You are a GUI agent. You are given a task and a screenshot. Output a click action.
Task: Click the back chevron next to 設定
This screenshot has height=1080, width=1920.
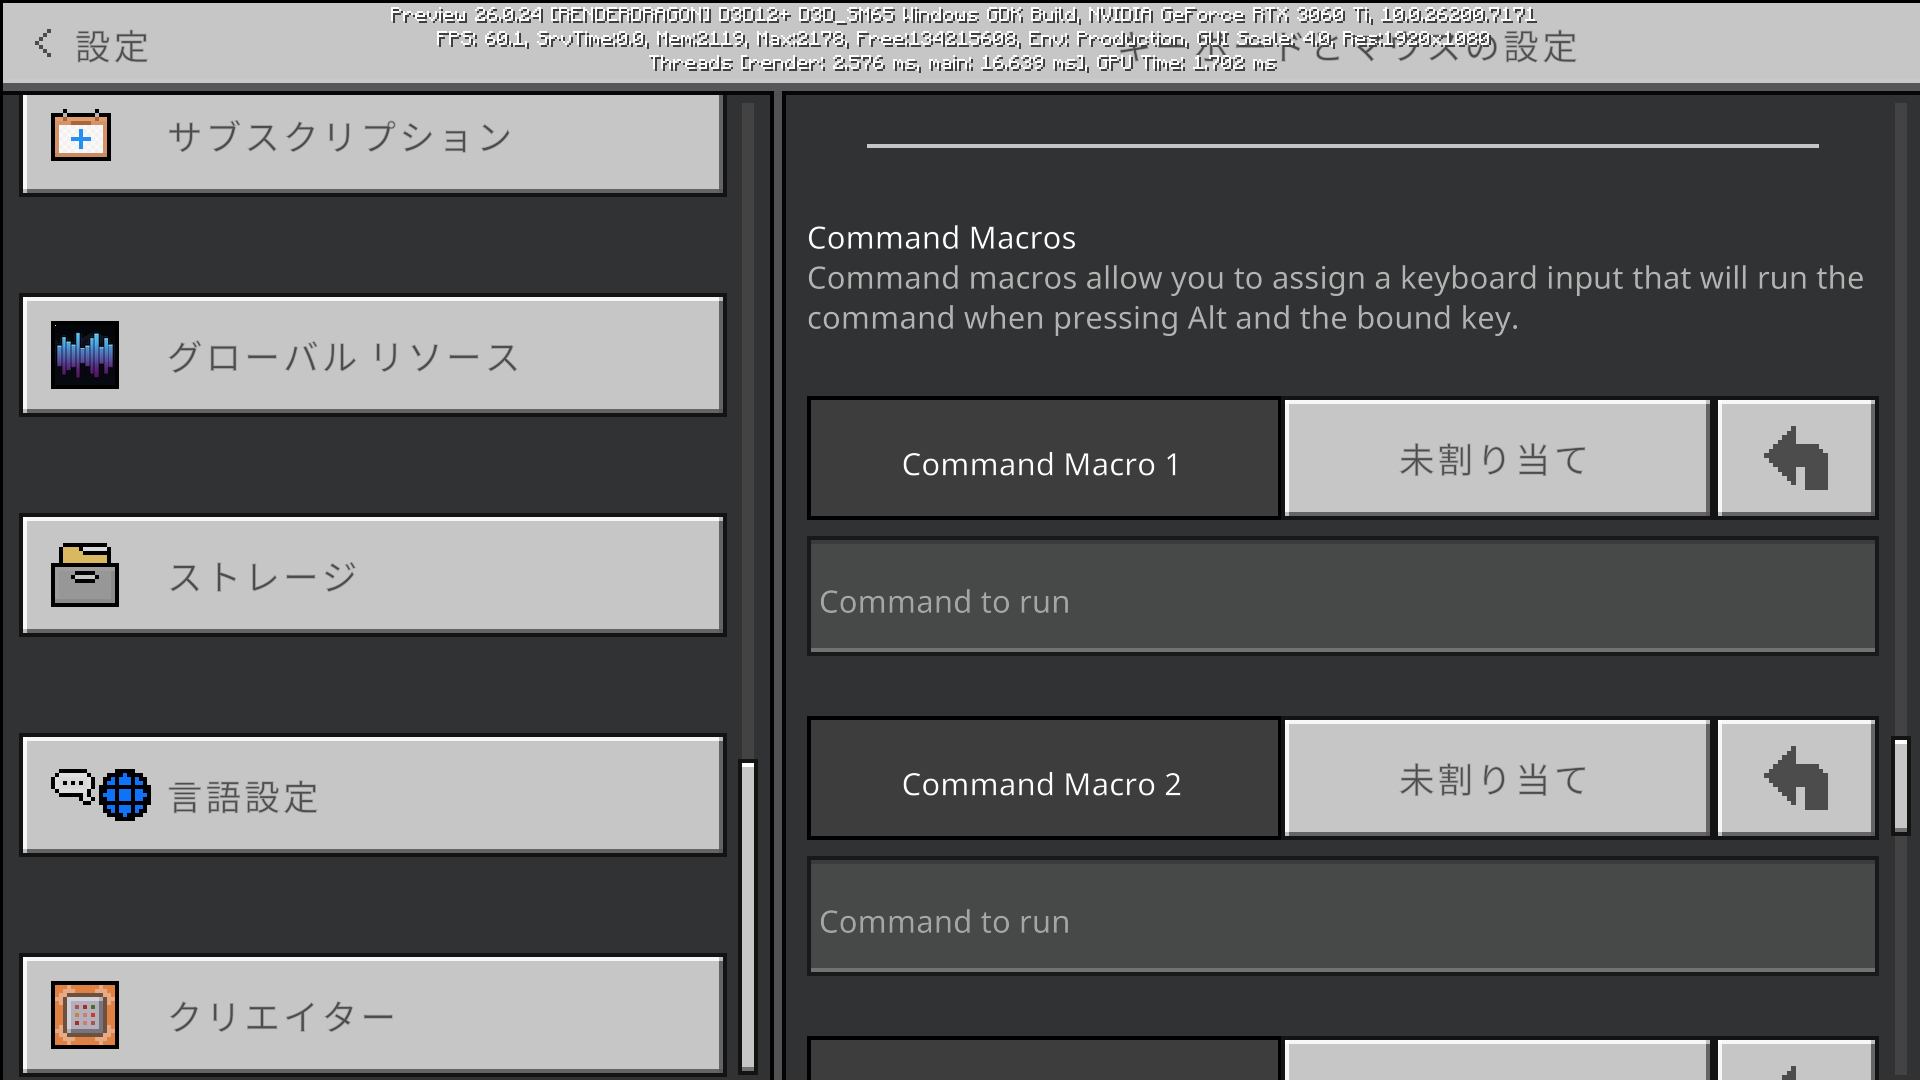click(x=41, y=44)
